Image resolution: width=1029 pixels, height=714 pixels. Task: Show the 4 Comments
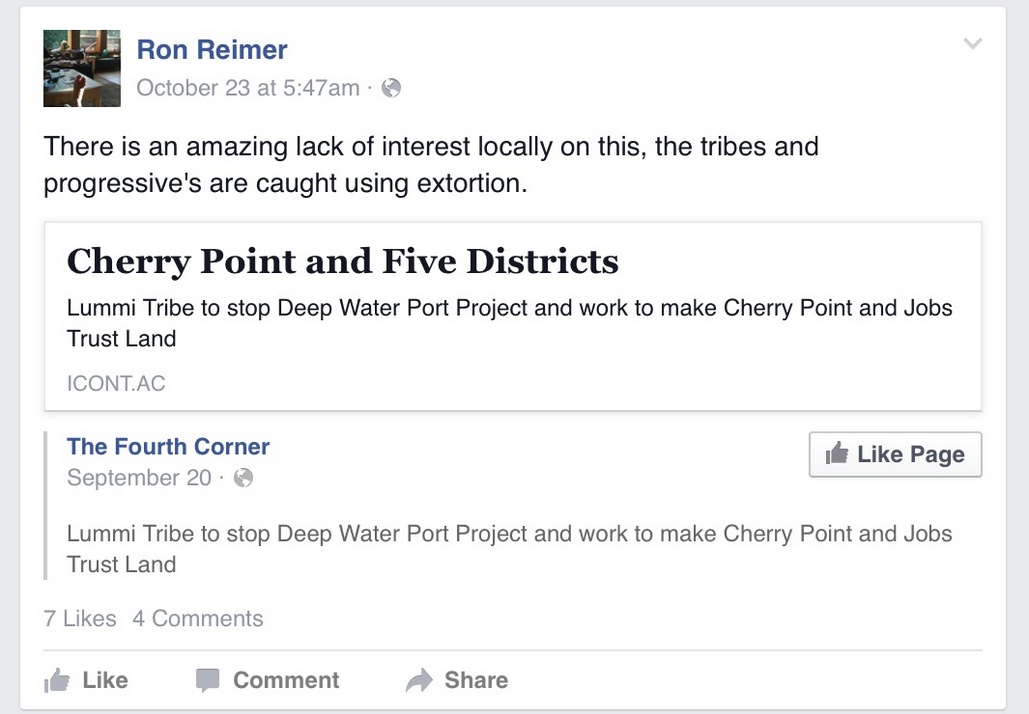point(198,619)
